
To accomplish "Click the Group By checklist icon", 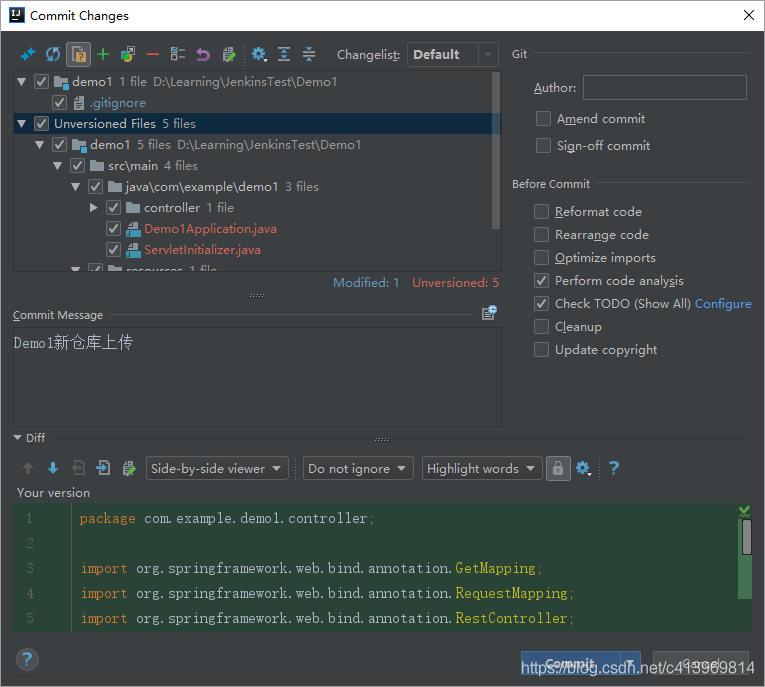I will (178, 54).
